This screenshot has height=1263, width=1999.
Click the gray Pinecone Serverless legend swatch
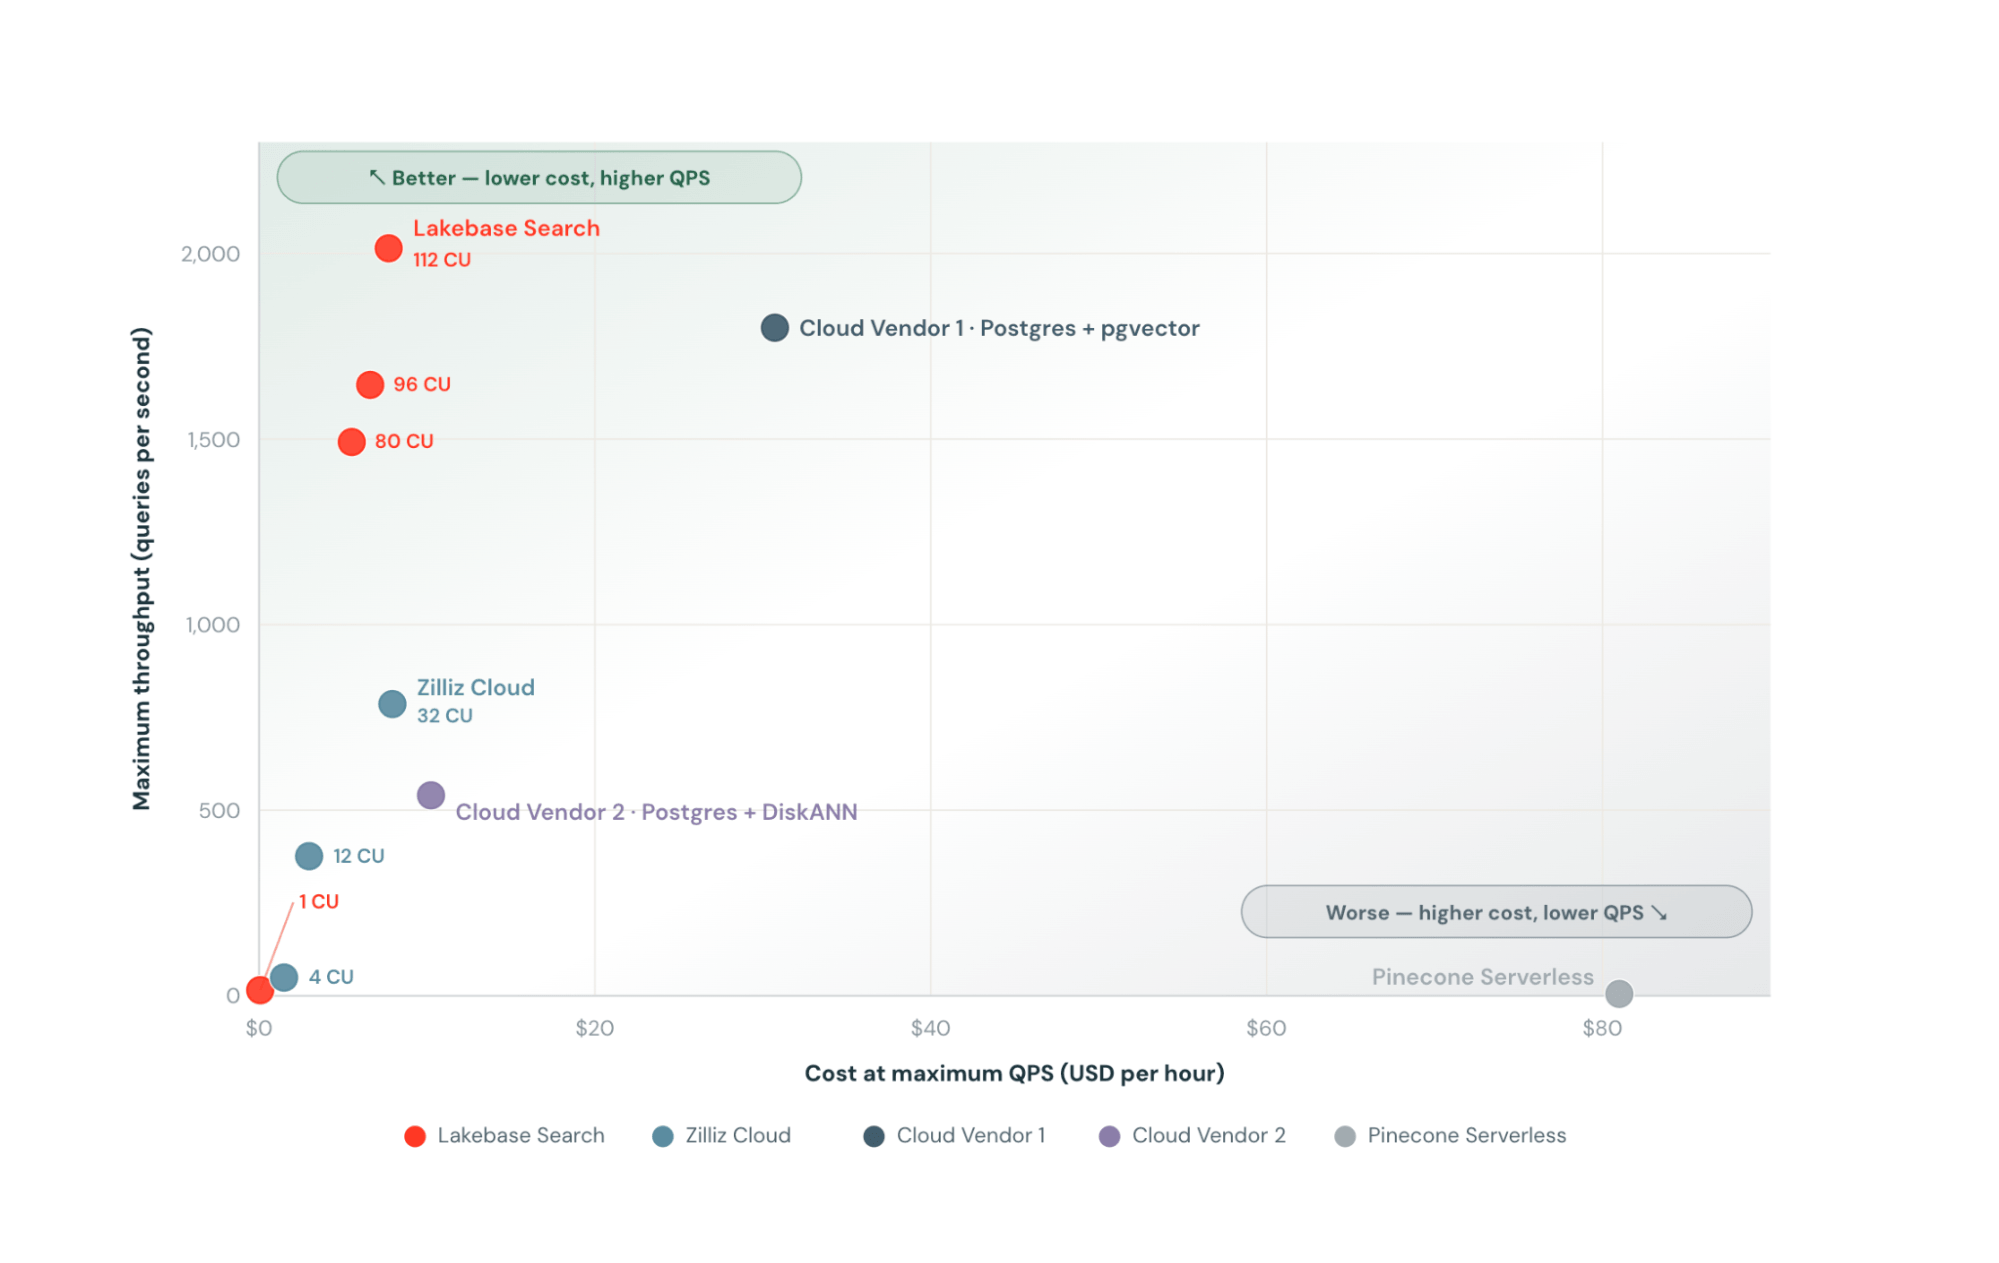1345,1136
